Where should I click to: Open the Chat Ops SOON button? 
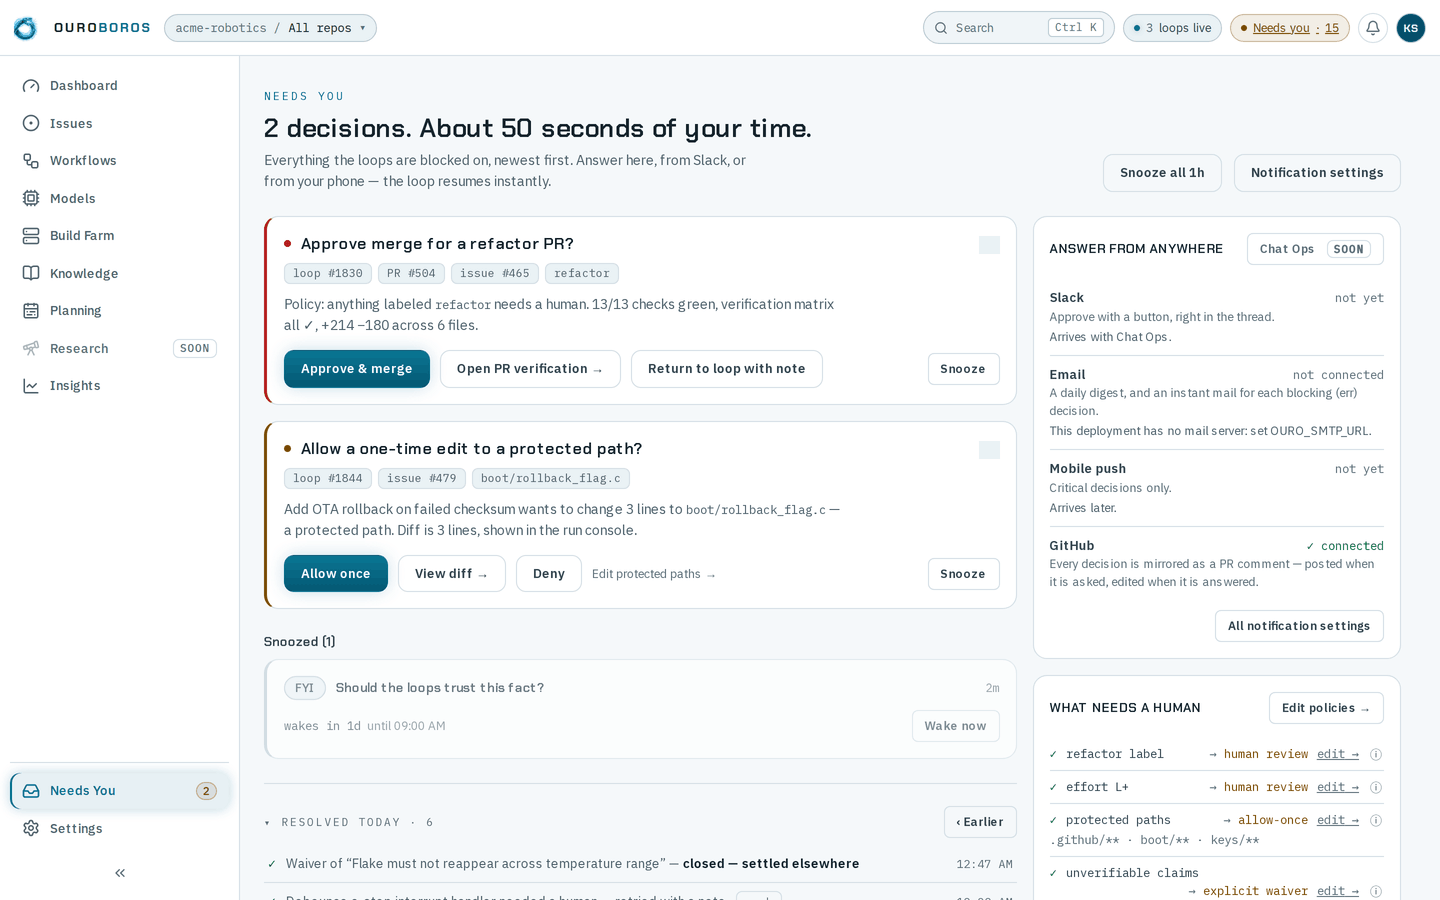(x=1315, y=249)
